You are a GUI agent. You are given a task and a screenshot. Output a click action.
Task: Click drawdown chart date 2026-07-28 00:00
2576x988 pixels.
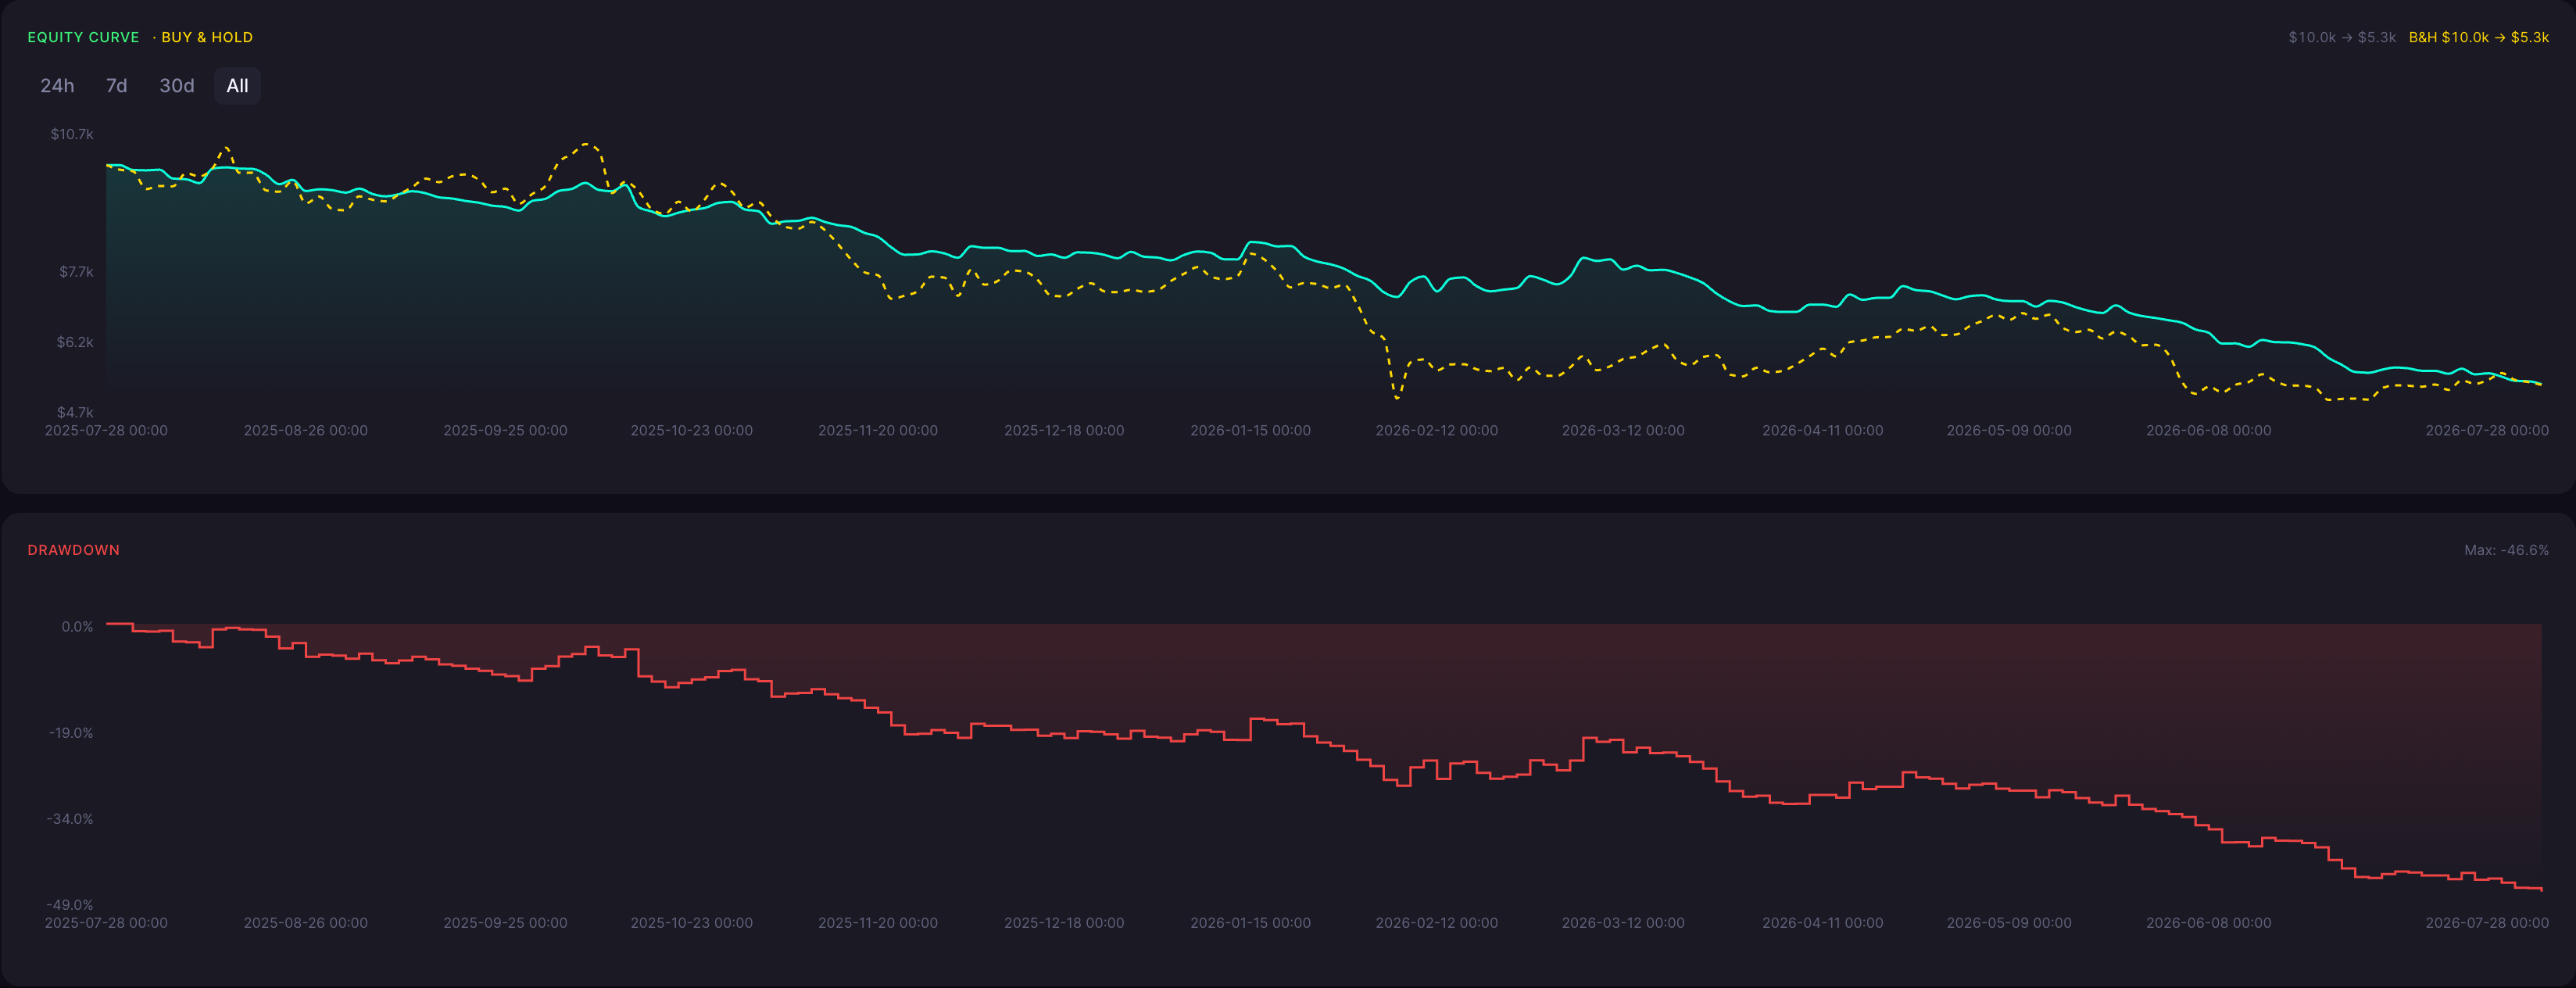[2487, 923]
